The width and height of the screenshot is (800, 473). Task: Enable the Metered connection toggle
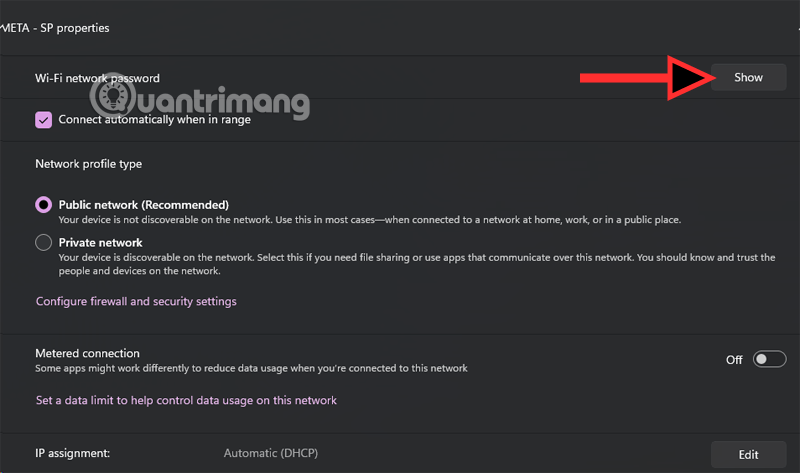pyautogui.click(x=769, y=359)
